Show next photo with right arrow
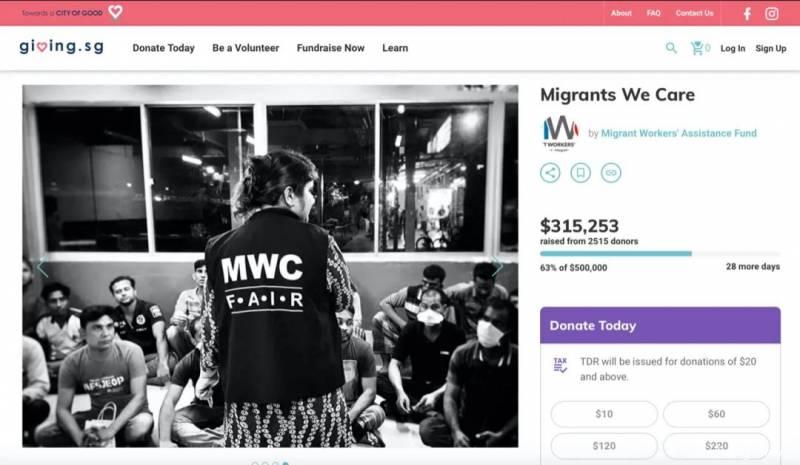 (497, 266)
